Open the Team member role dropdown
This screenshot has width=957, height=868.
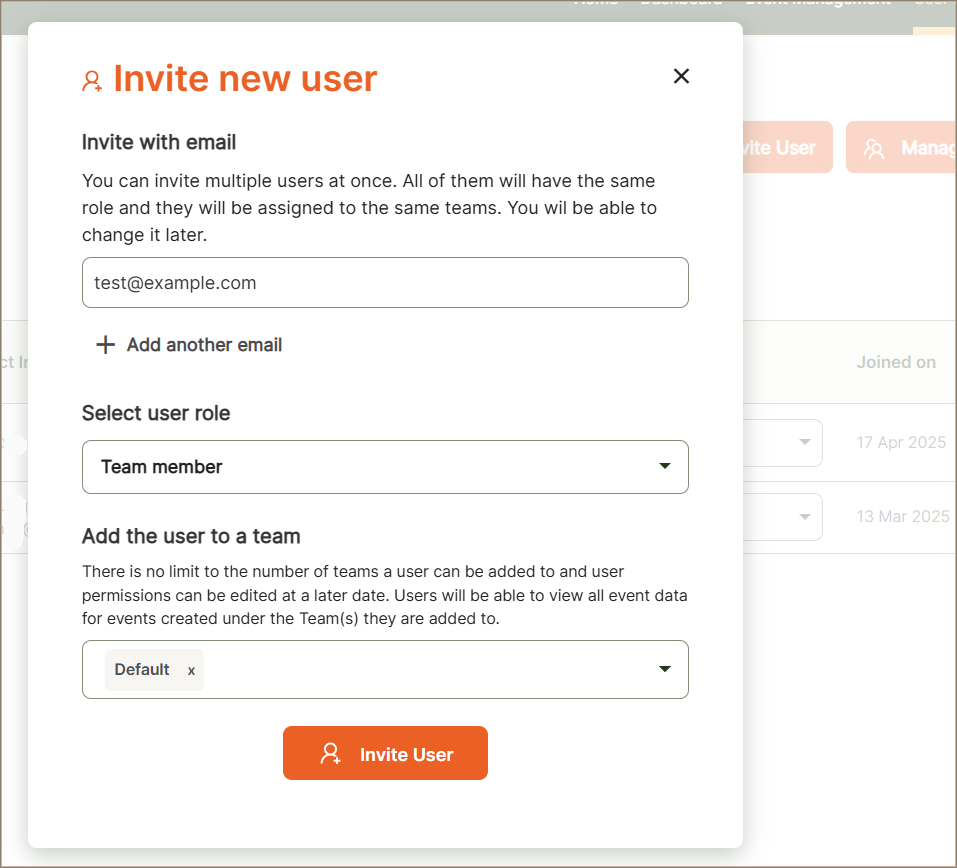(x=385, y=467)
